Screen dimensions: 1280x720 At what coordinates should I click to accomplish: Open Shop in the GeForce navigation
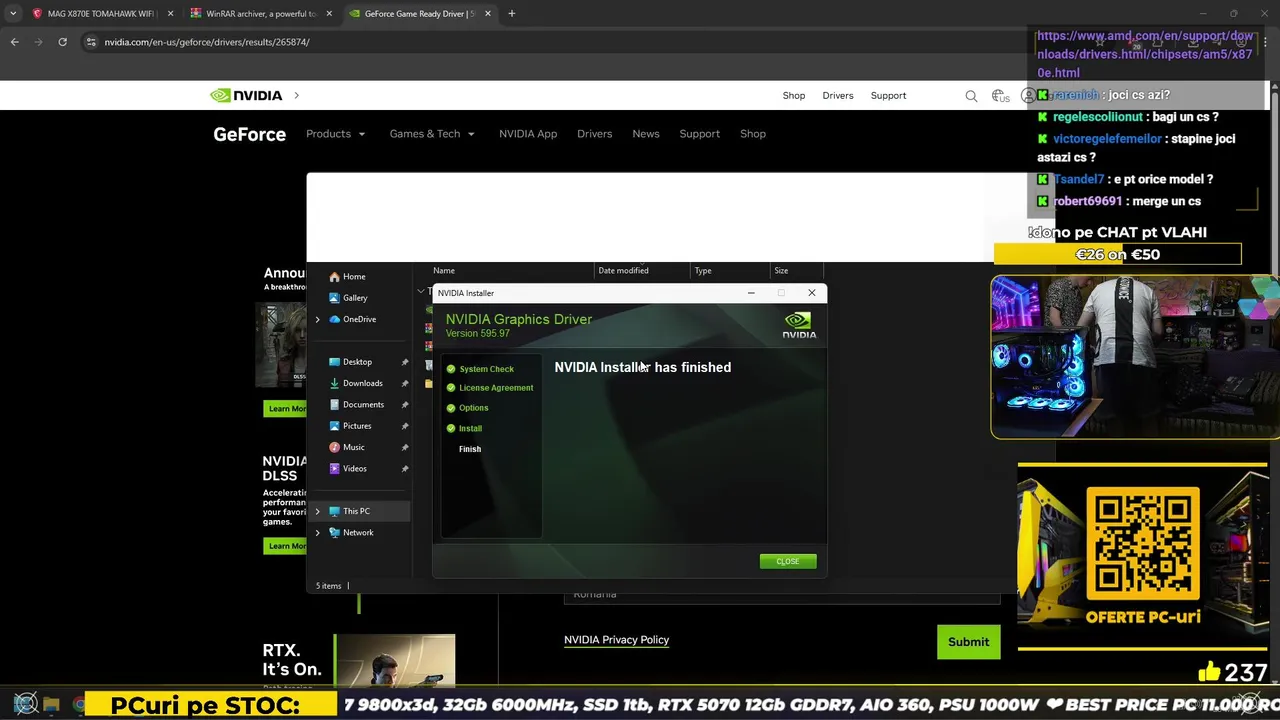pos(753,134)
